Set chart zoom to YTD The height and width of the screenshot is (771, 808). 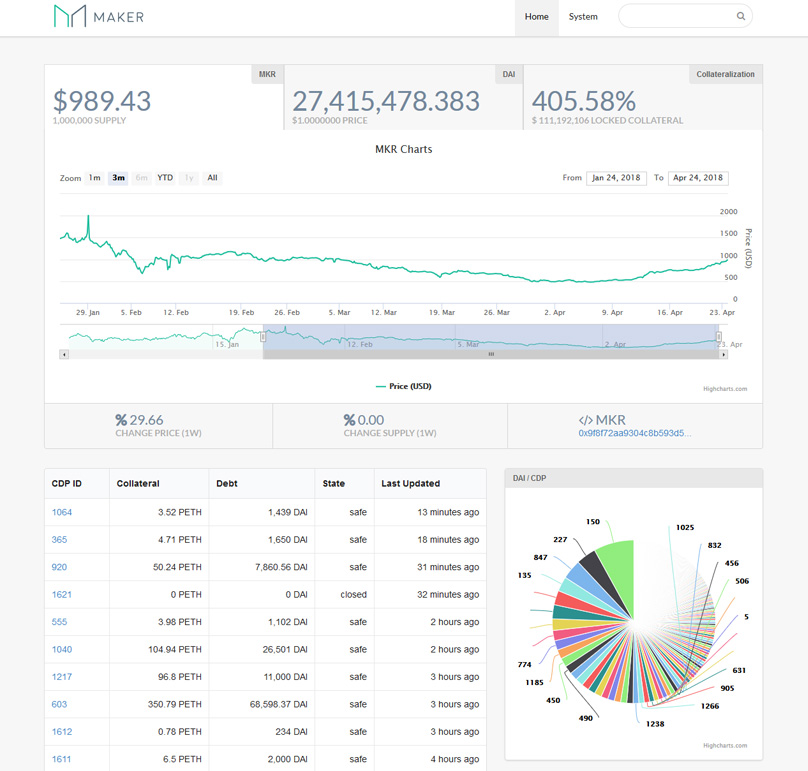click(165, 178)
